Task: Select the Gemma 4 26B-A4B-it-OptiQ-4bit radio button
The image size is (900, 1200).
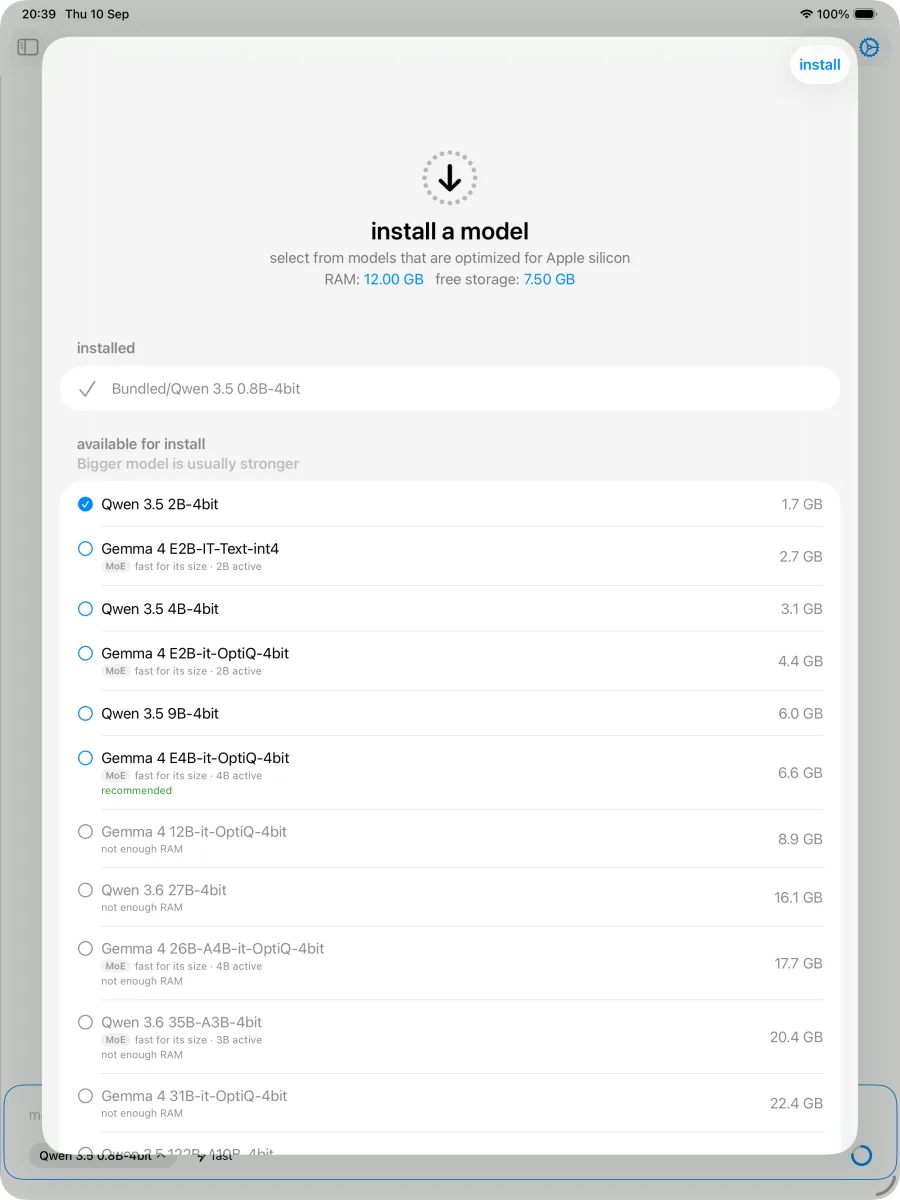Action: [85, 948]
